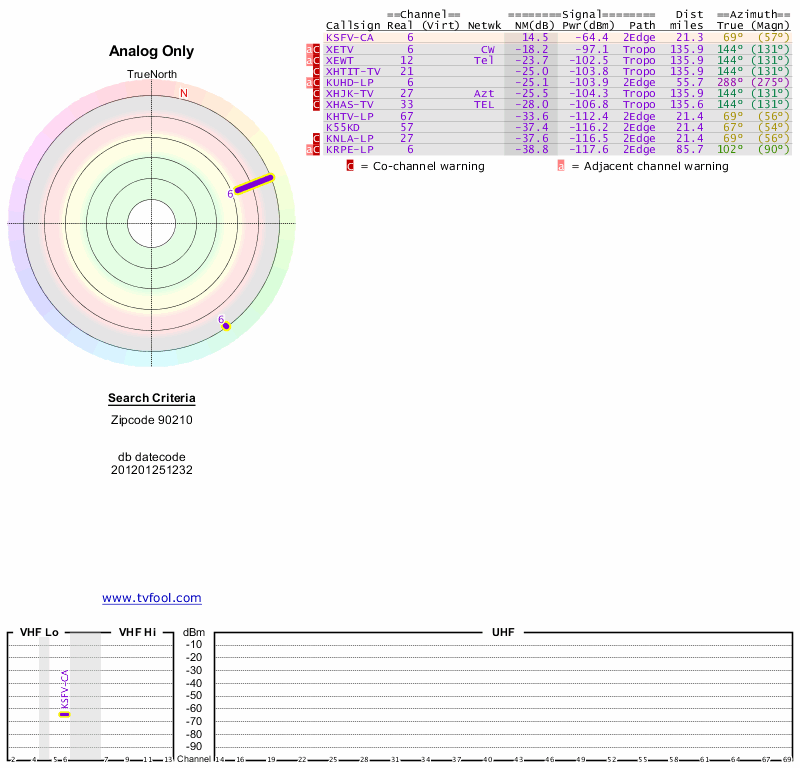
Task: Click the K55KD callsign entry
Action: click(x=343, y=127)
